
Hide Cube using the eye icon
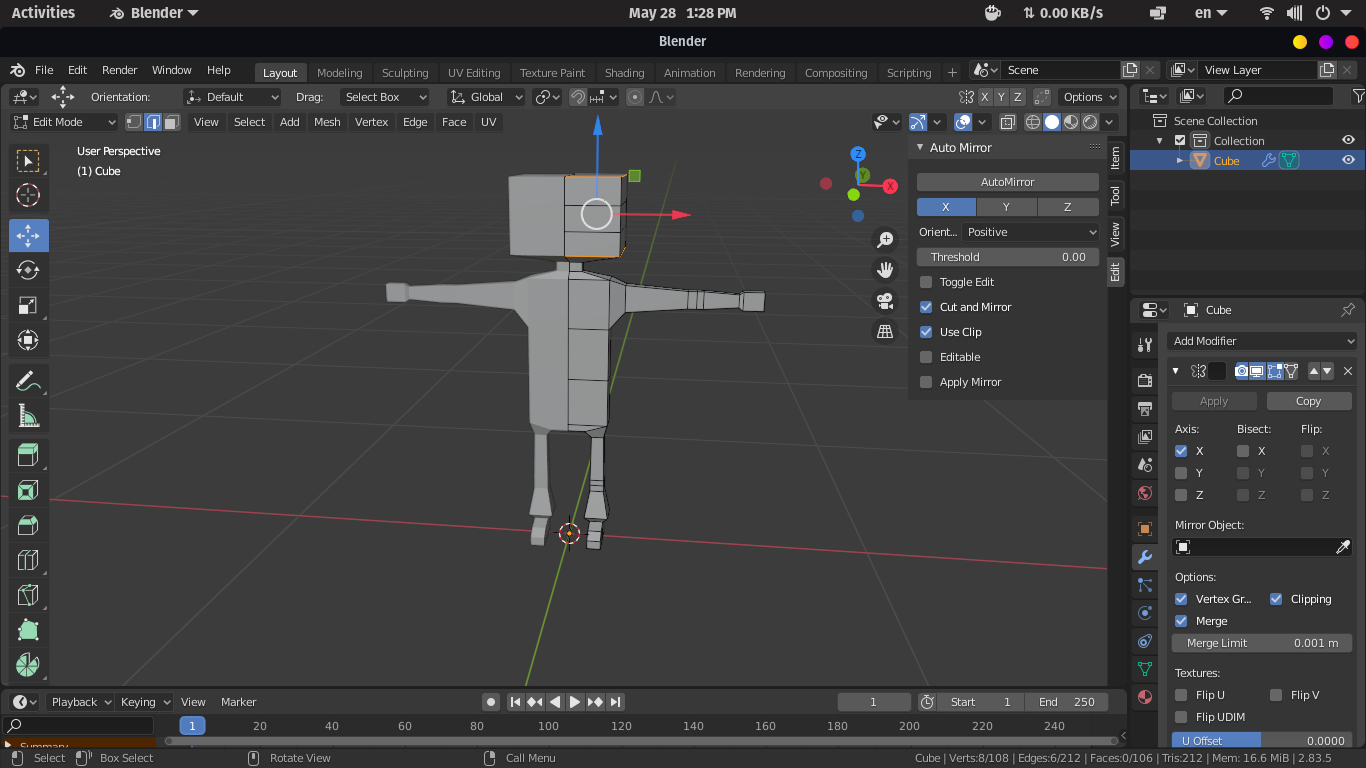[1348, 160]
